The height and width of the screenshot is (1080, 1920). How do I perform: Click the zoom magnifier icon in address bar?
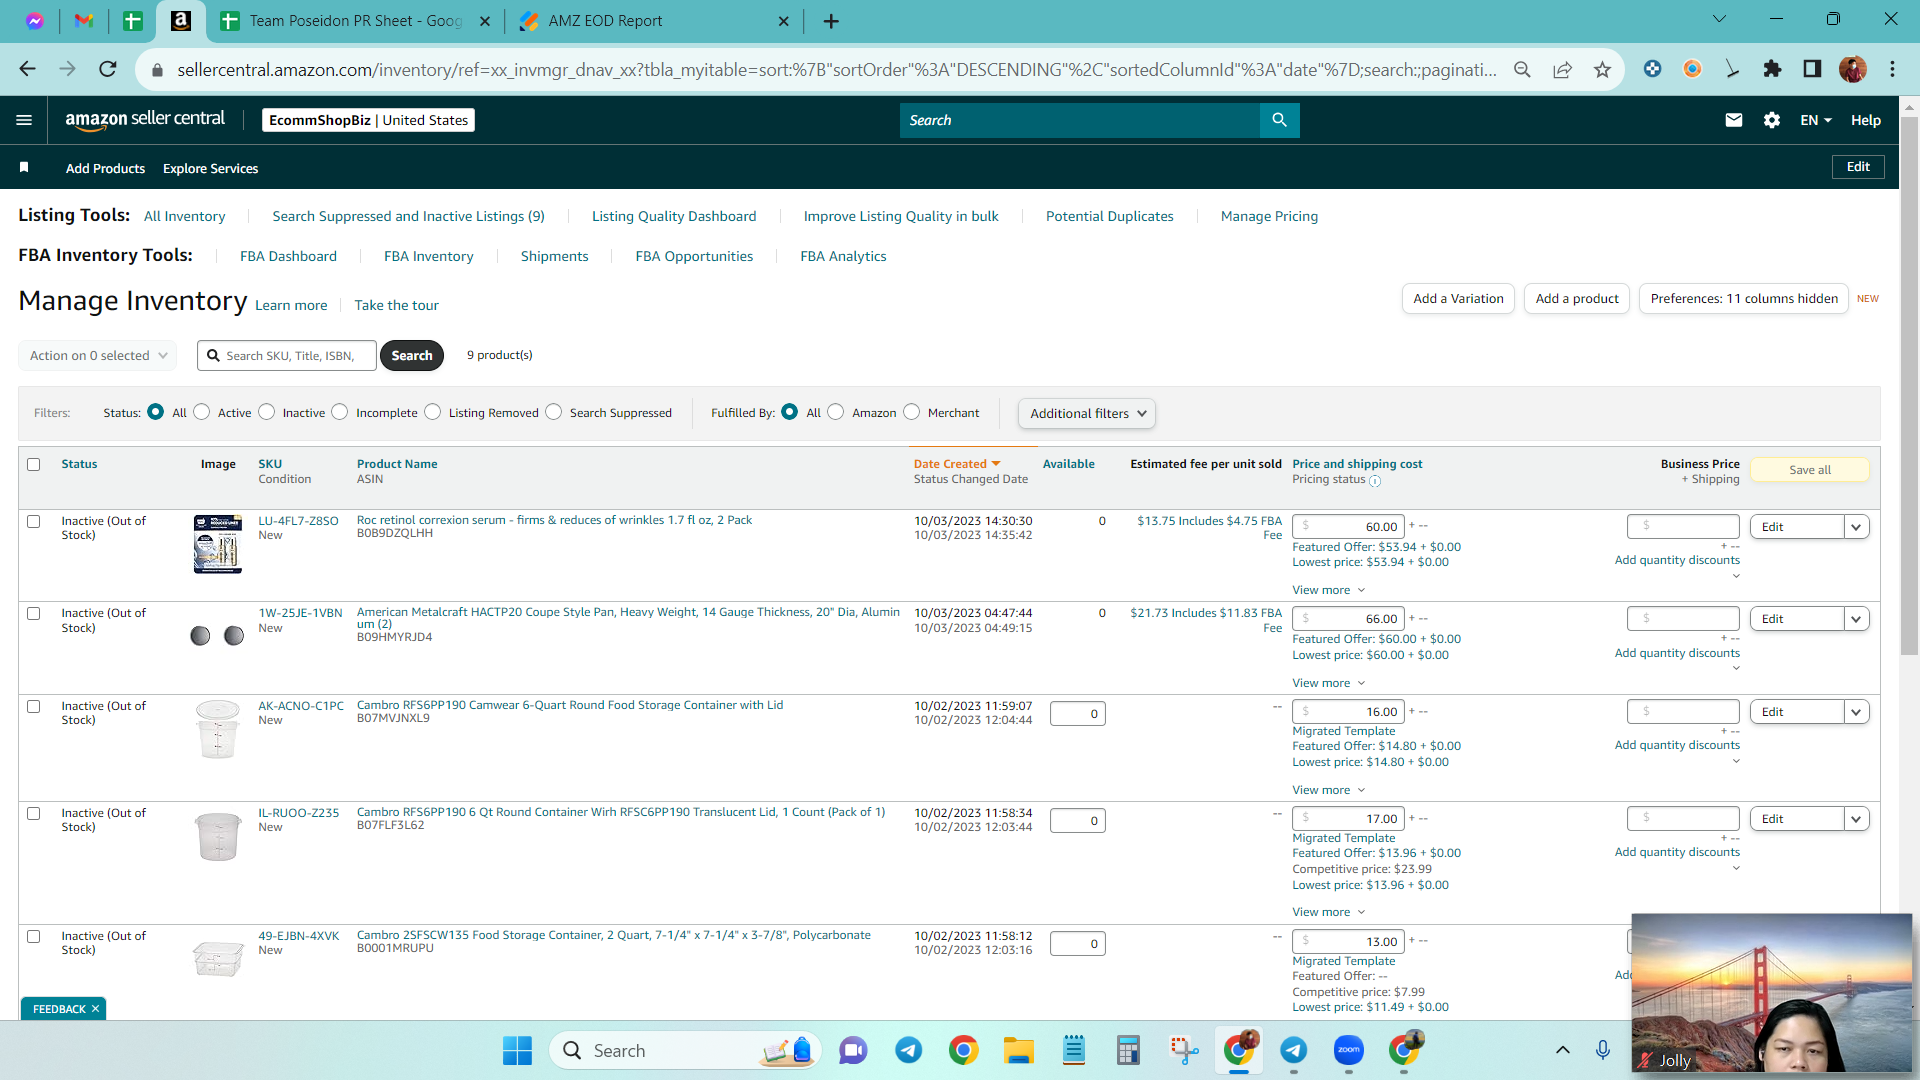[x=1522, y=69]
